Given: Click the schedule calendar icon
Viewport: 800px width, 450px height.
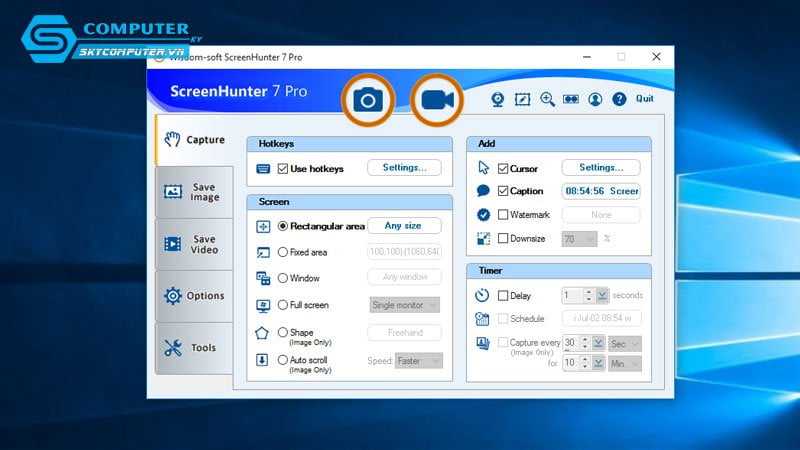Looking at the screenshot, I should click(x=482, y=319).
